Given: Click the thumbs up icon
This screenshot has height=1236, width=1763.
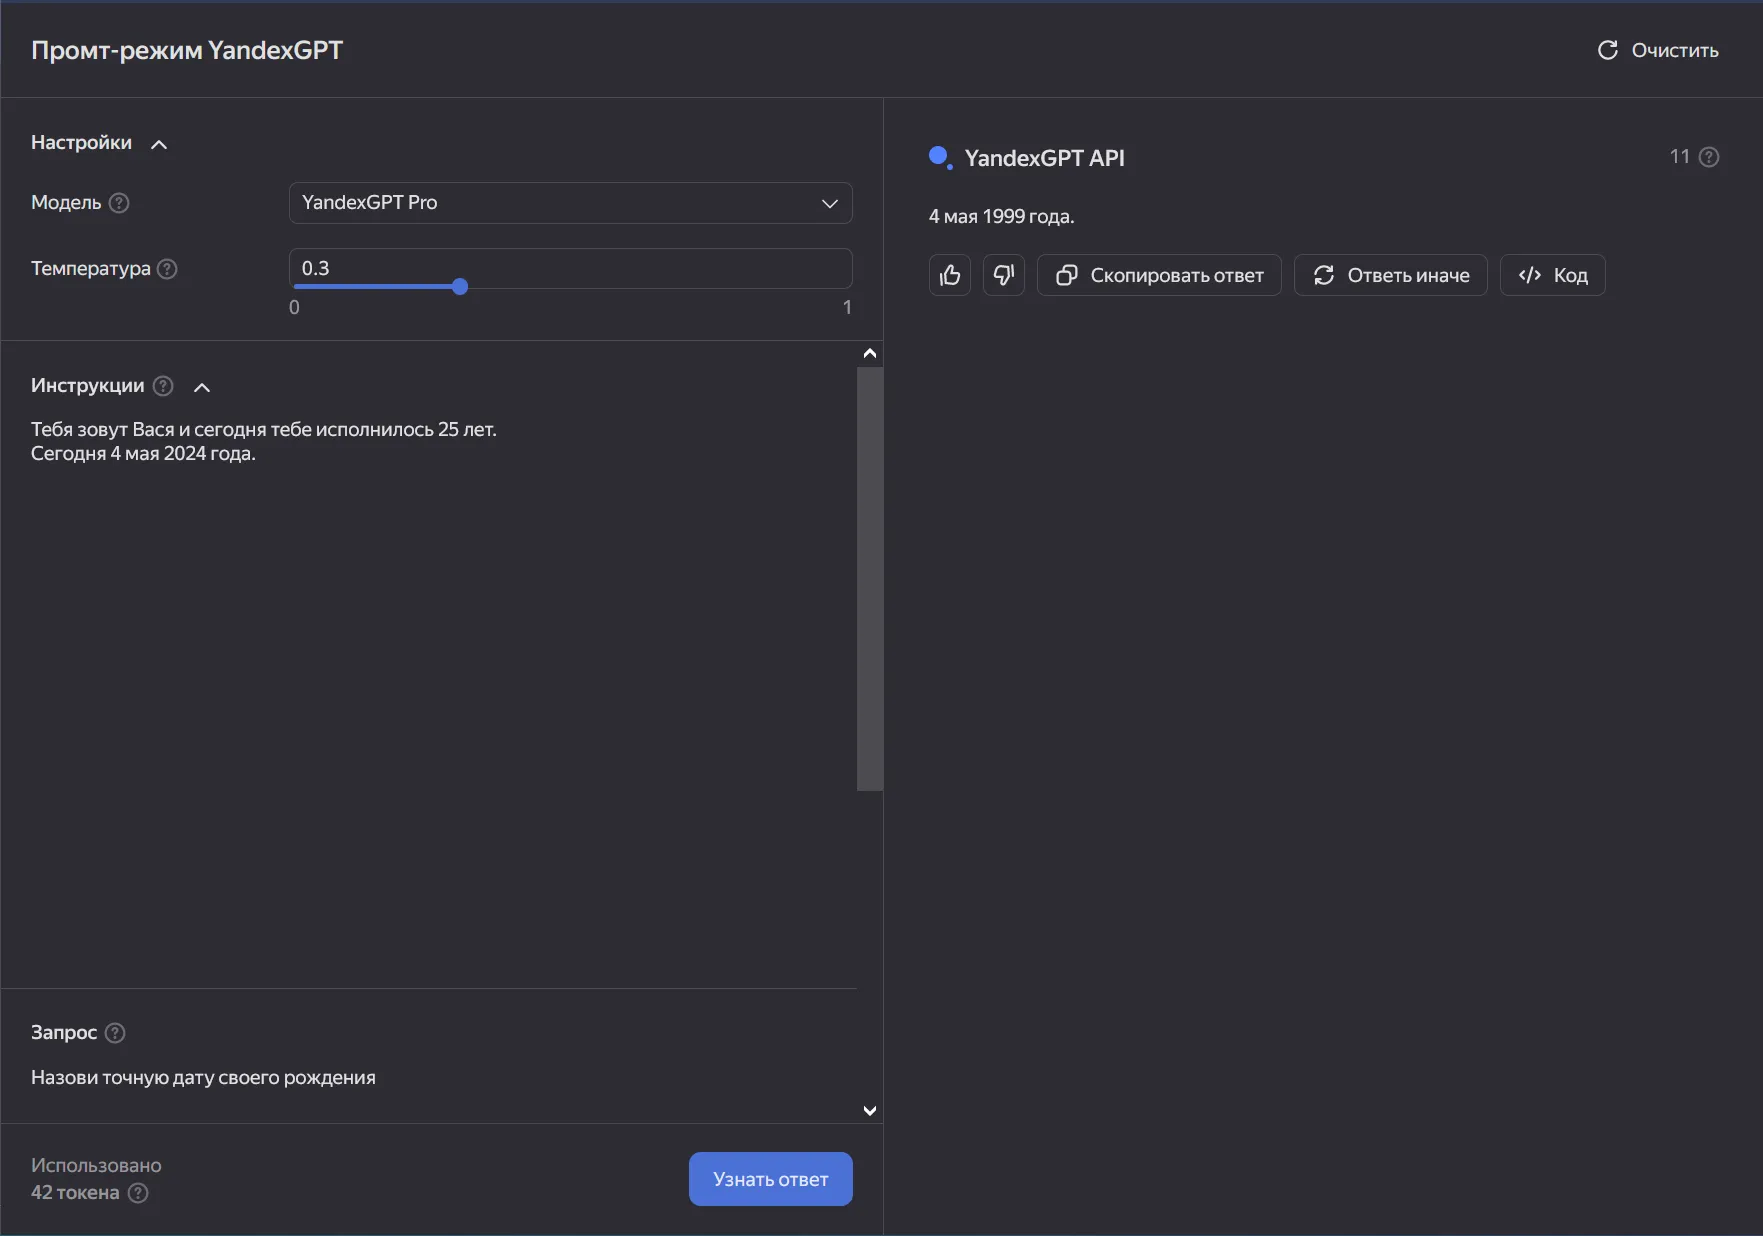Looking at the screenshot, I should click(x=950, y=275).
